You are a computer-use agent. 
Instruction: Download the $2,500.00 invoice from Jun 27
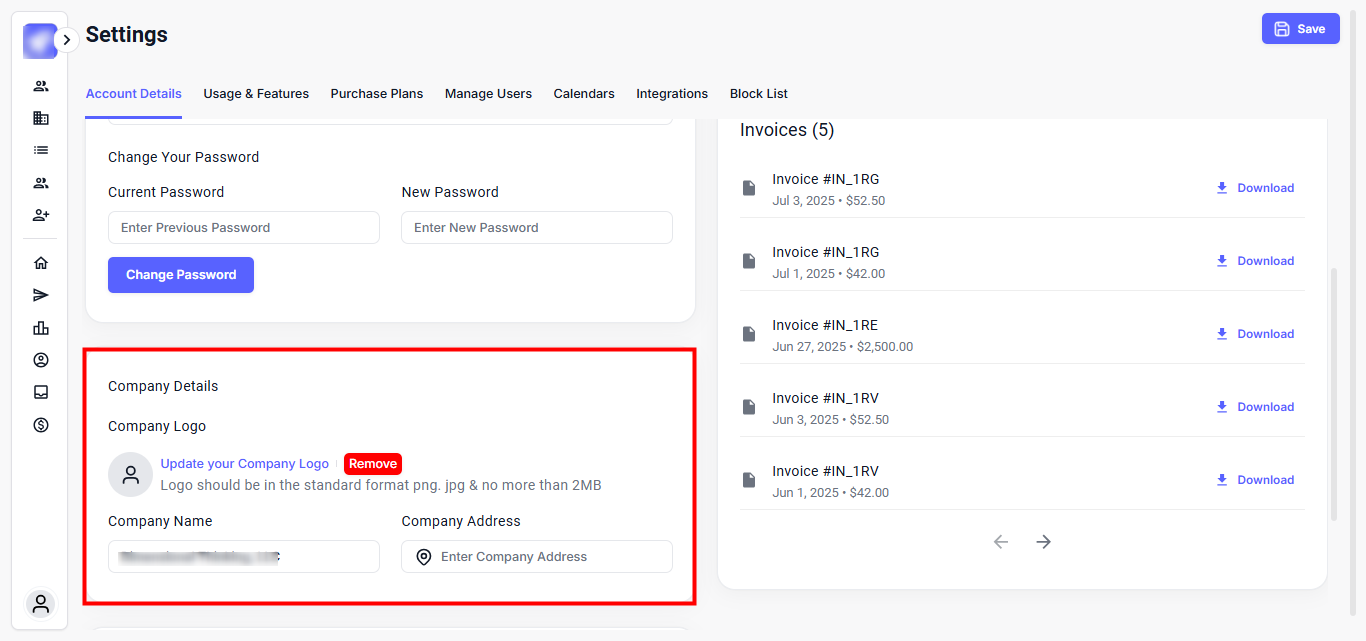pos(1255,334)
